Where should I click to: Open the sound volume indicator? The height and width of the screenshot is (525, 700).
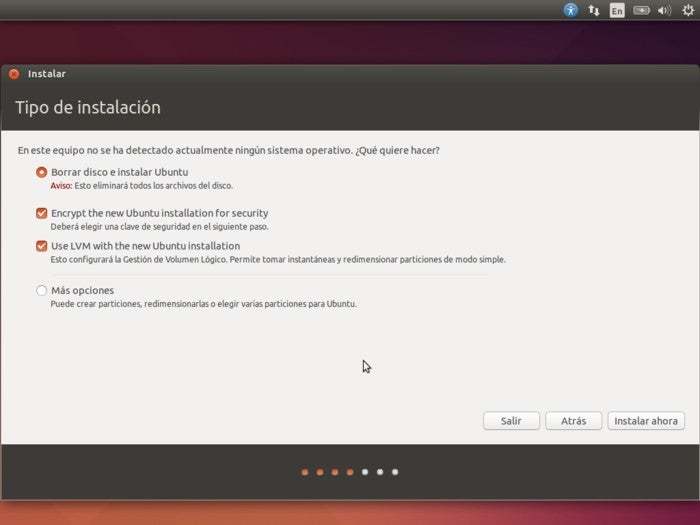tap(664, 10)
